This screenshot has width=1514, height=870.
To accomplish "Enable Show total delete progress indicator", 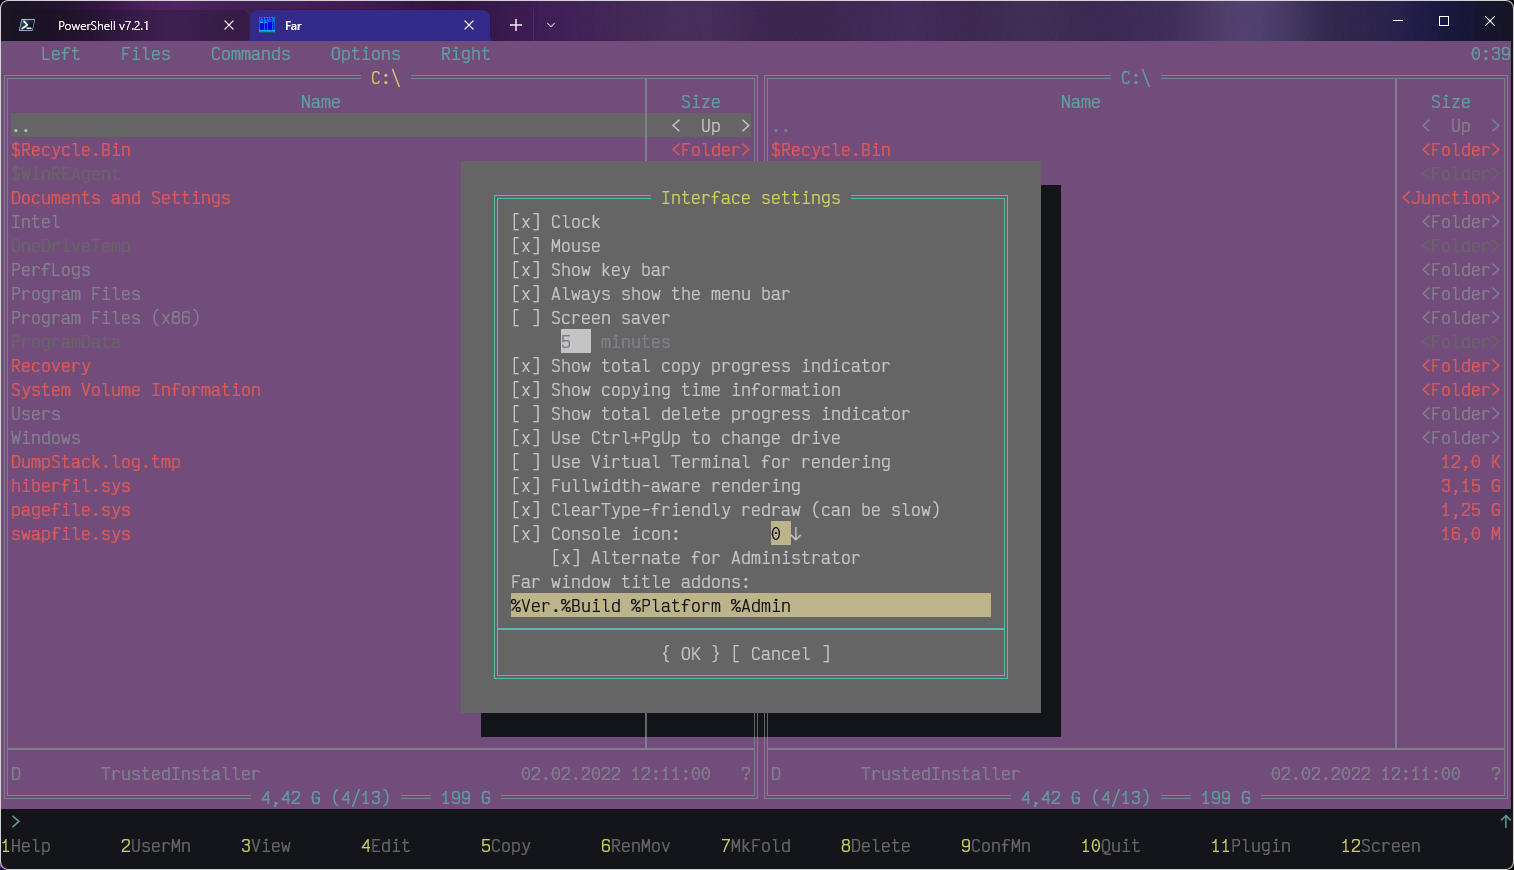I will (x=526, y=414).
